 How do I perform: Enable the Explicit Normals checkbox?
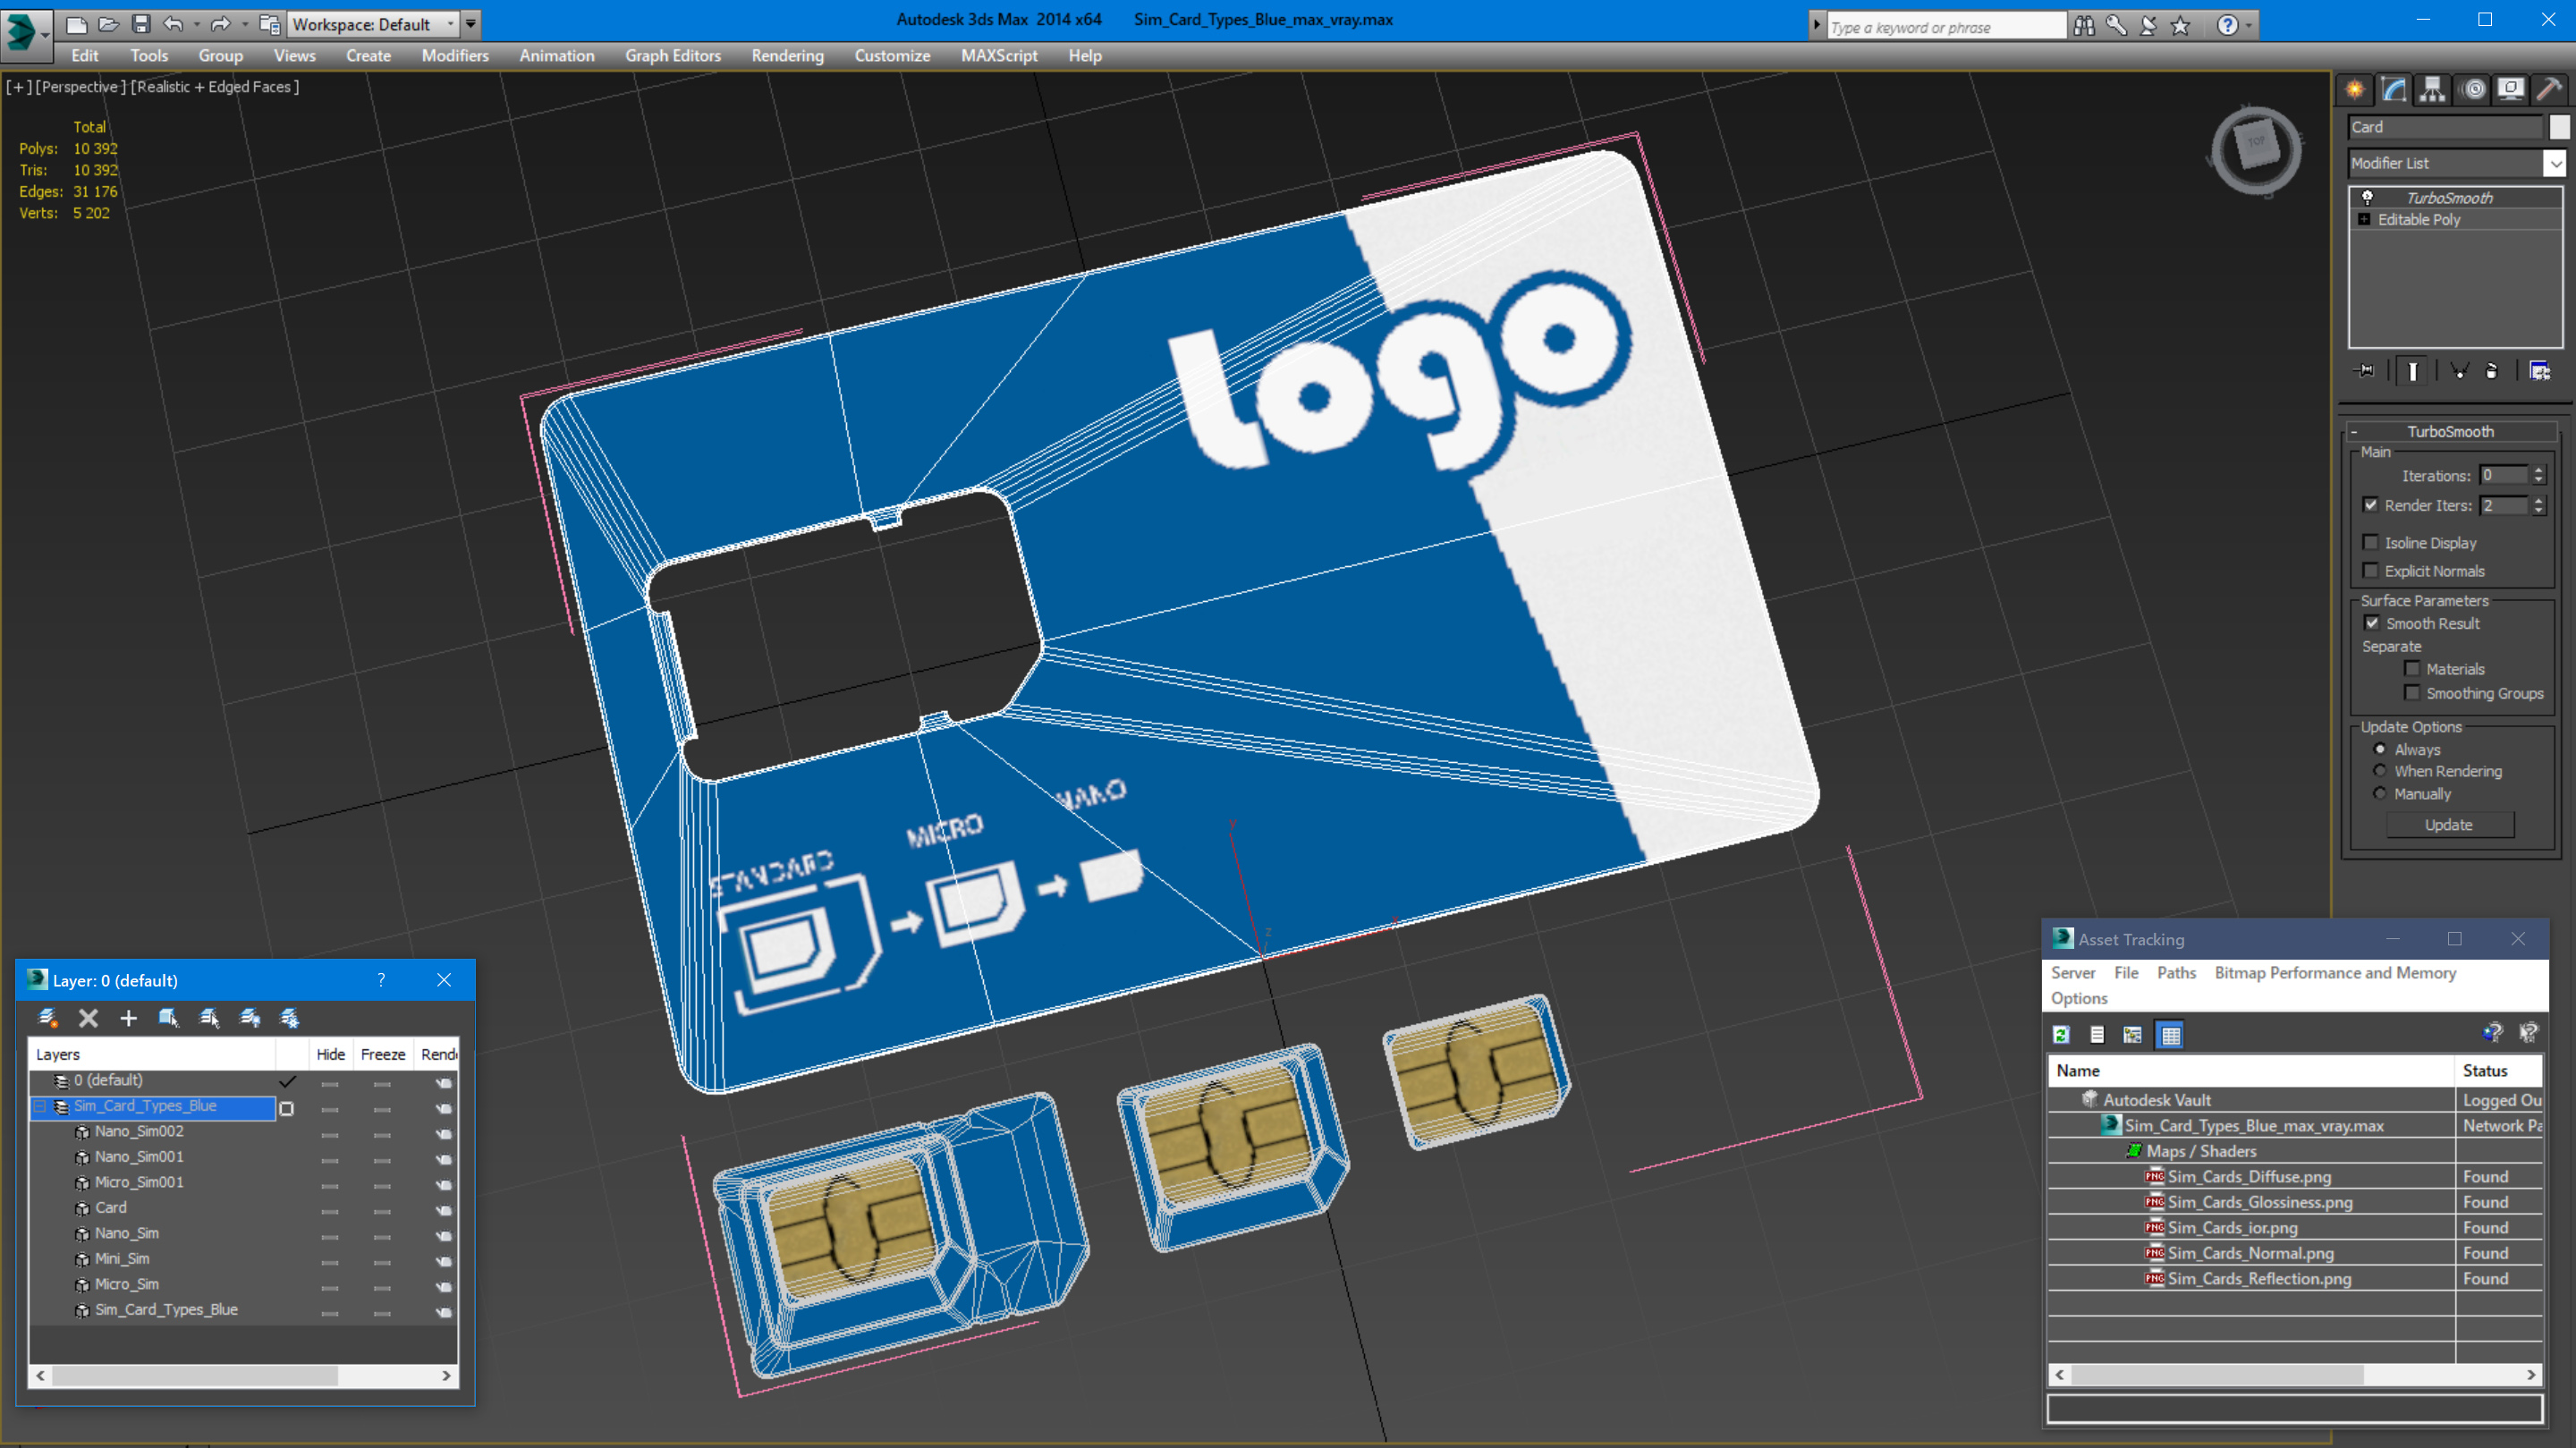[x=2370, y=570]
